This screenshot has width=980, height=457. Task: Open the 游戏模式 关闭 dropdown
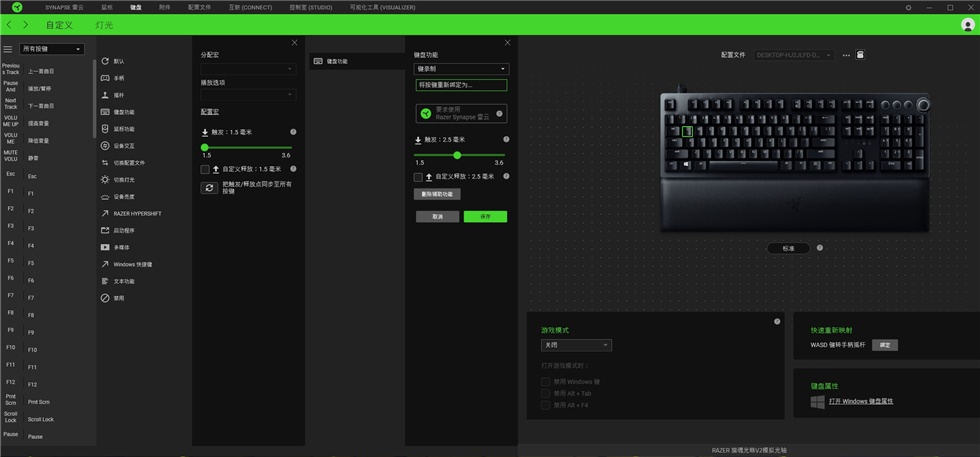click(x=576, y=345)
